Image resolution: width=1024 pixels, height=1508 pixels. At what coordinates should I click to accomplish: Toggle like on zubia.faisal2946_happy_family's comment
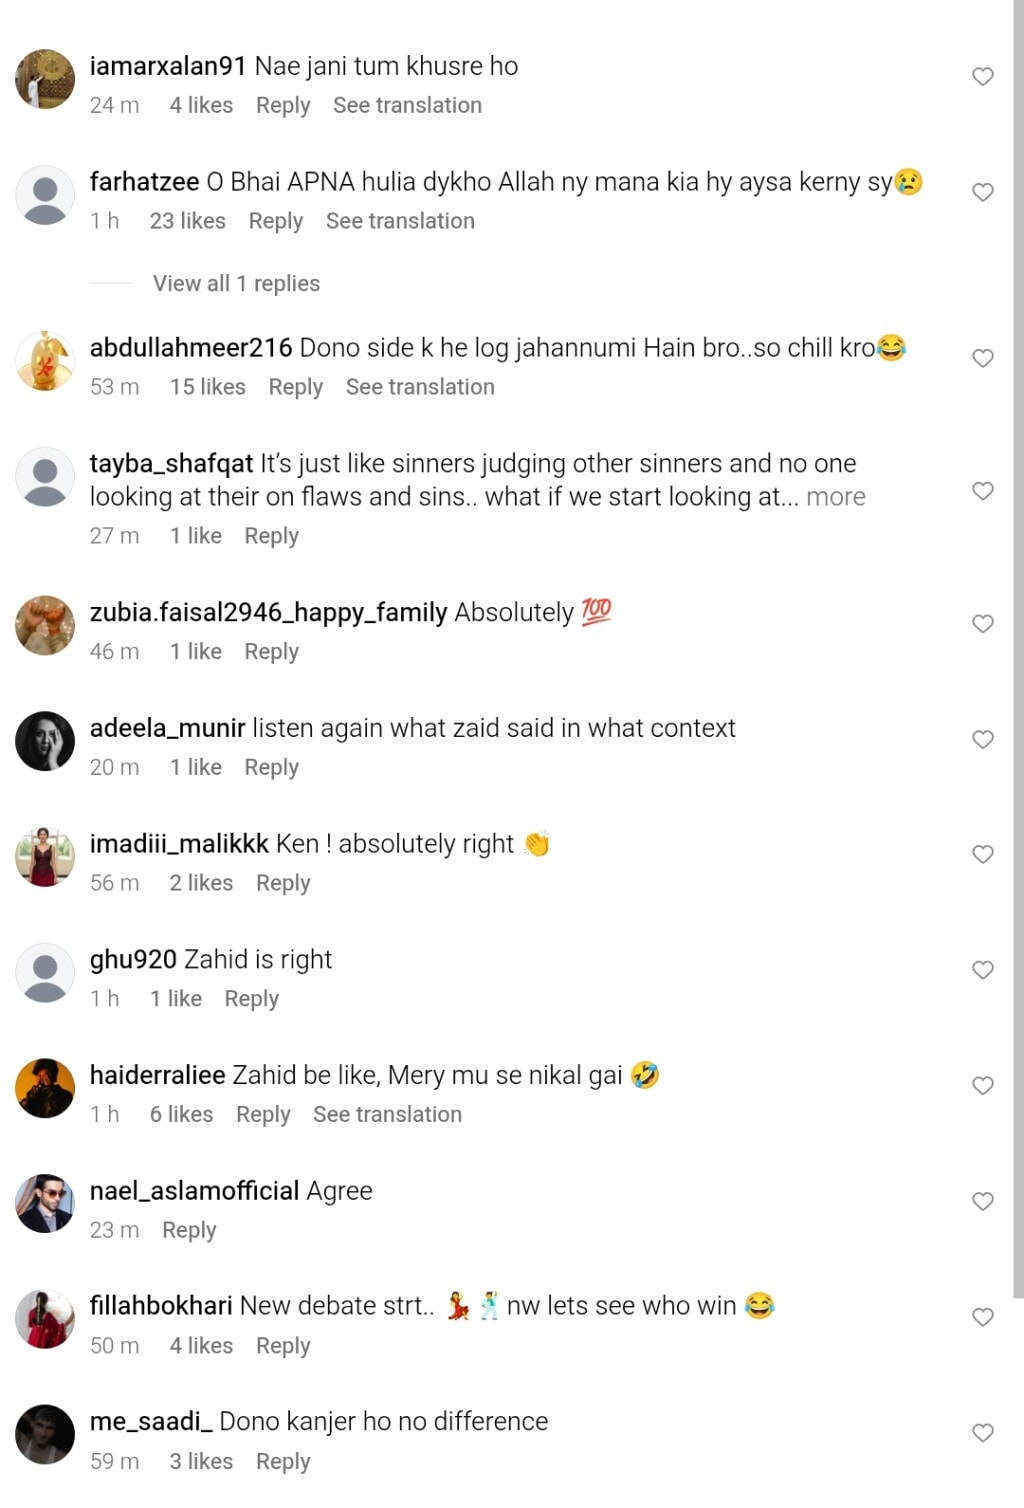[983, 624]
